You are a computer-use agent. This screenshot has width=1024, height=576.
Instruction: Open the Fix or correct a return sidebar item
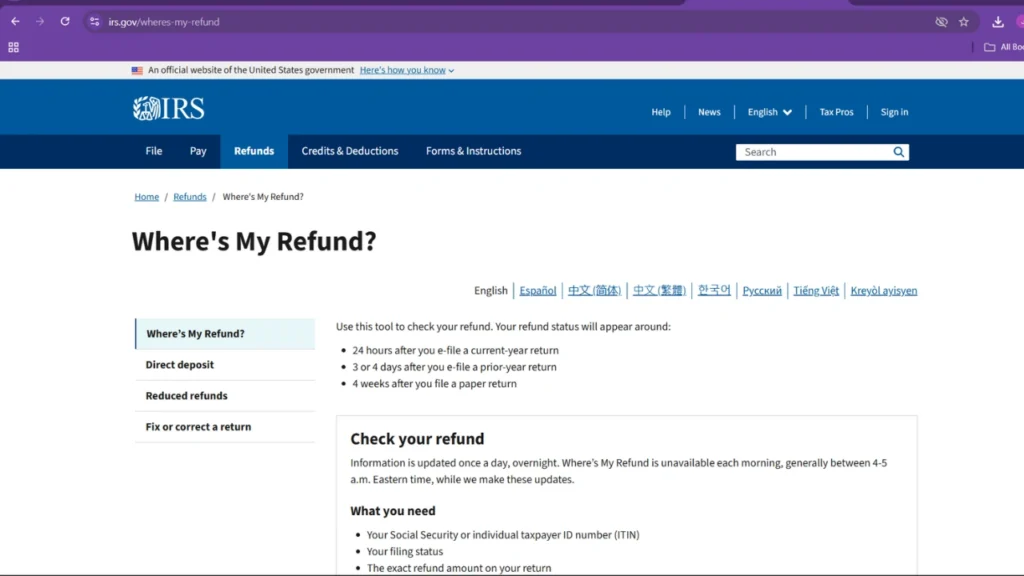(x=198, y=427)
